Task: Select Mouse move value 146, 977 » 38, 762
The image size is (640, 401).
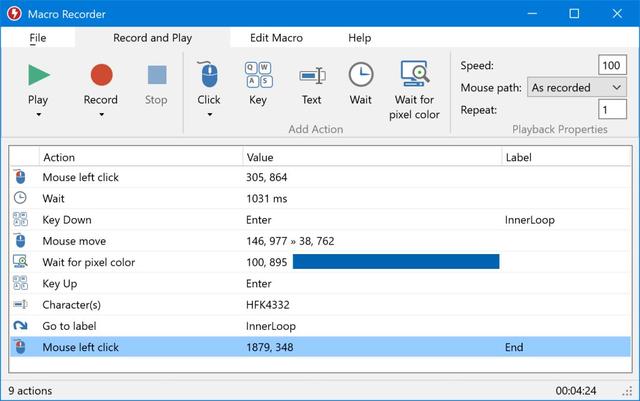Action: tap(290, 241)
